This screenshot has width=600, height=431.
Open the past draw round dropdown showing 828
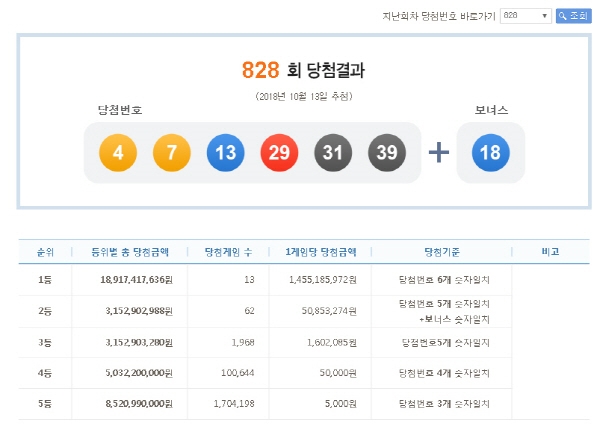[x=525, y=16]
